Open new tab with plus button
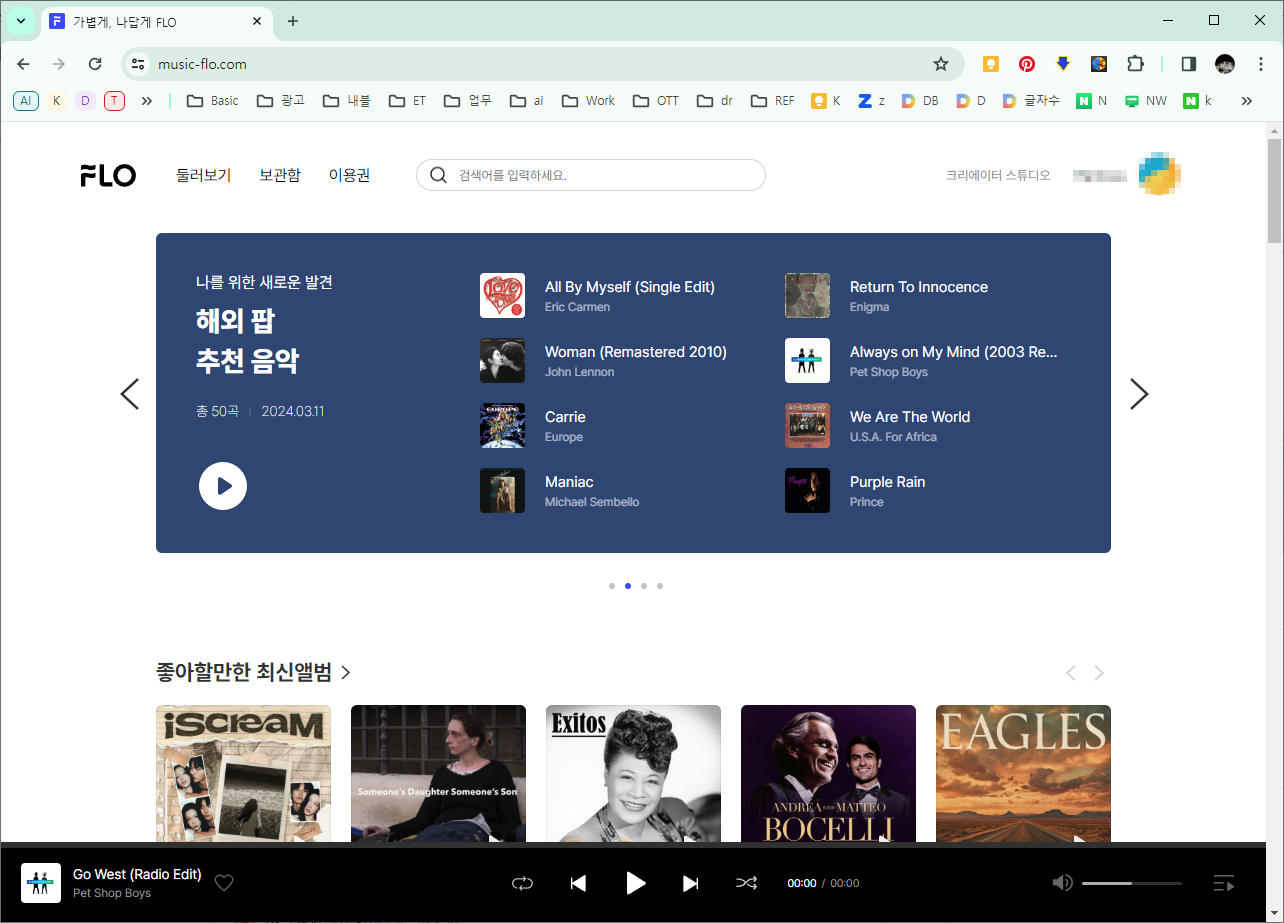Viewport: 1284px width, 923px height. coord(293,21)
